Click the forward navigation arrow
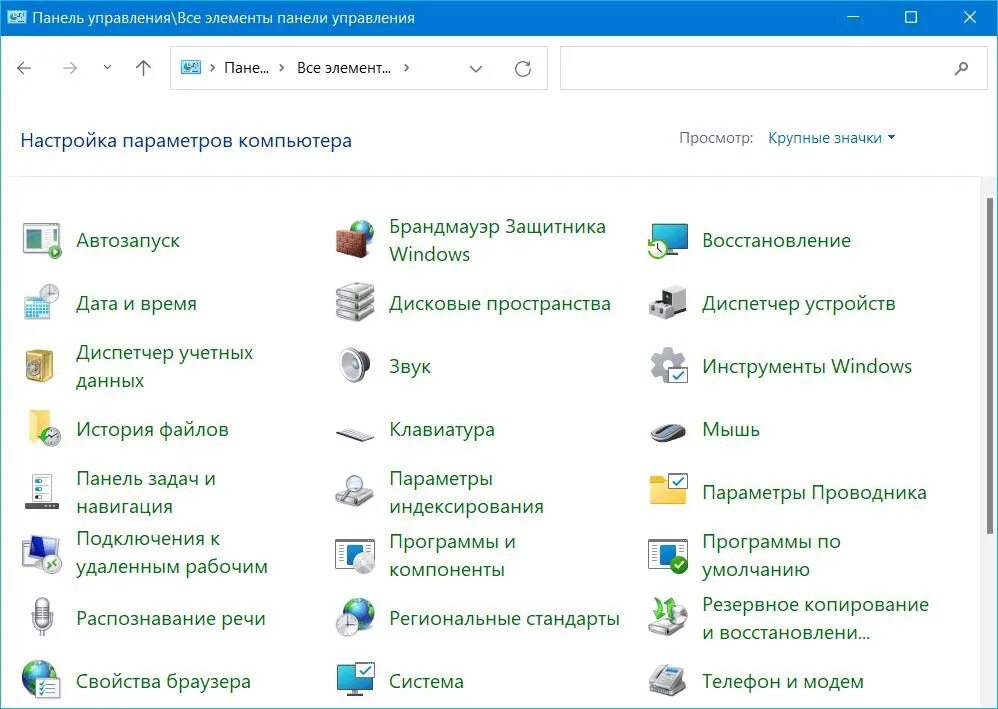Screen dimensions: 998x709 point(70,68)
